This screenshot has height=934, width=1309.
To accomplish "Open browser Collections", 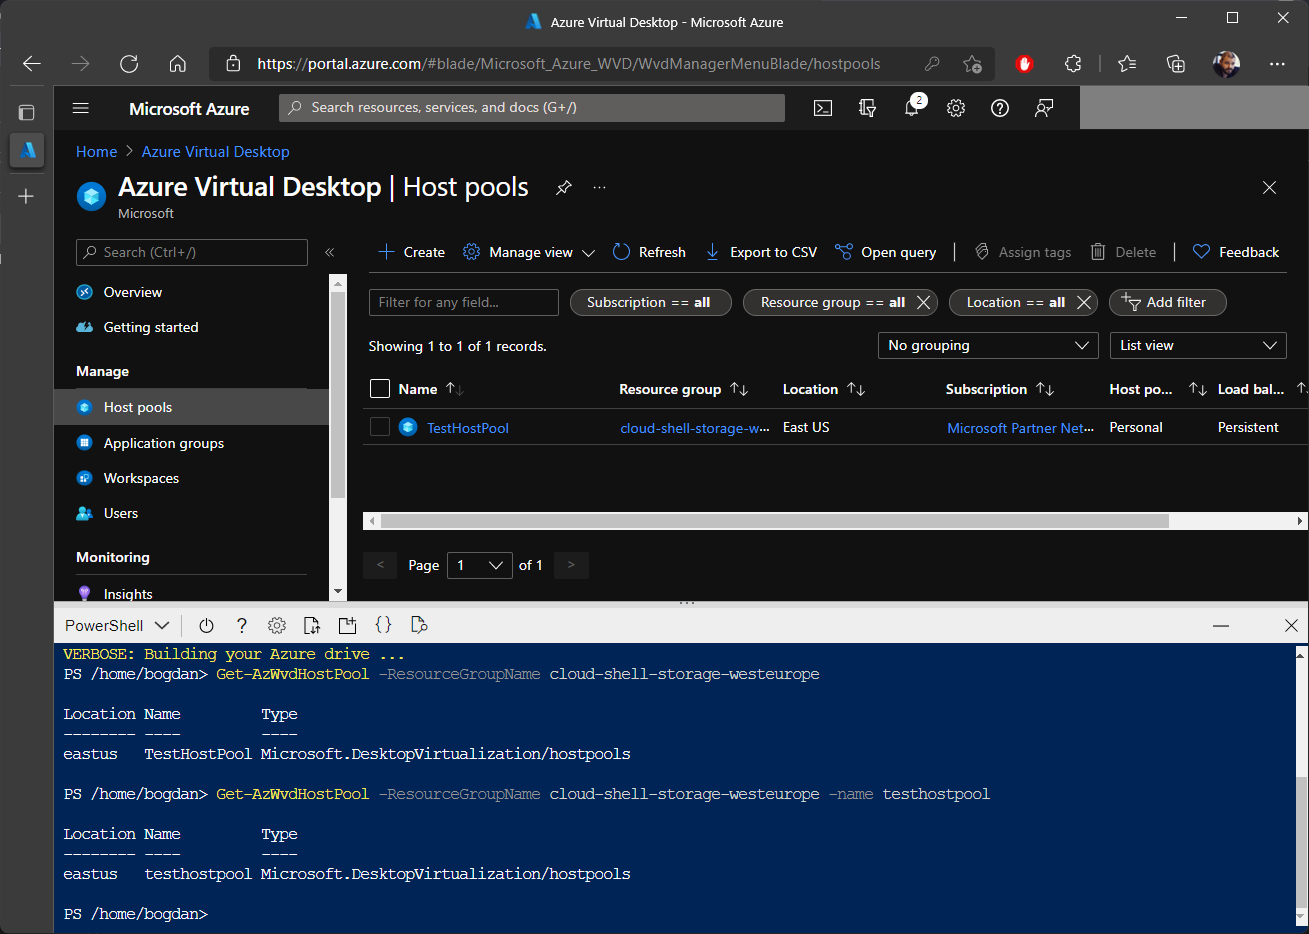I will click(x=1176, y=64).
